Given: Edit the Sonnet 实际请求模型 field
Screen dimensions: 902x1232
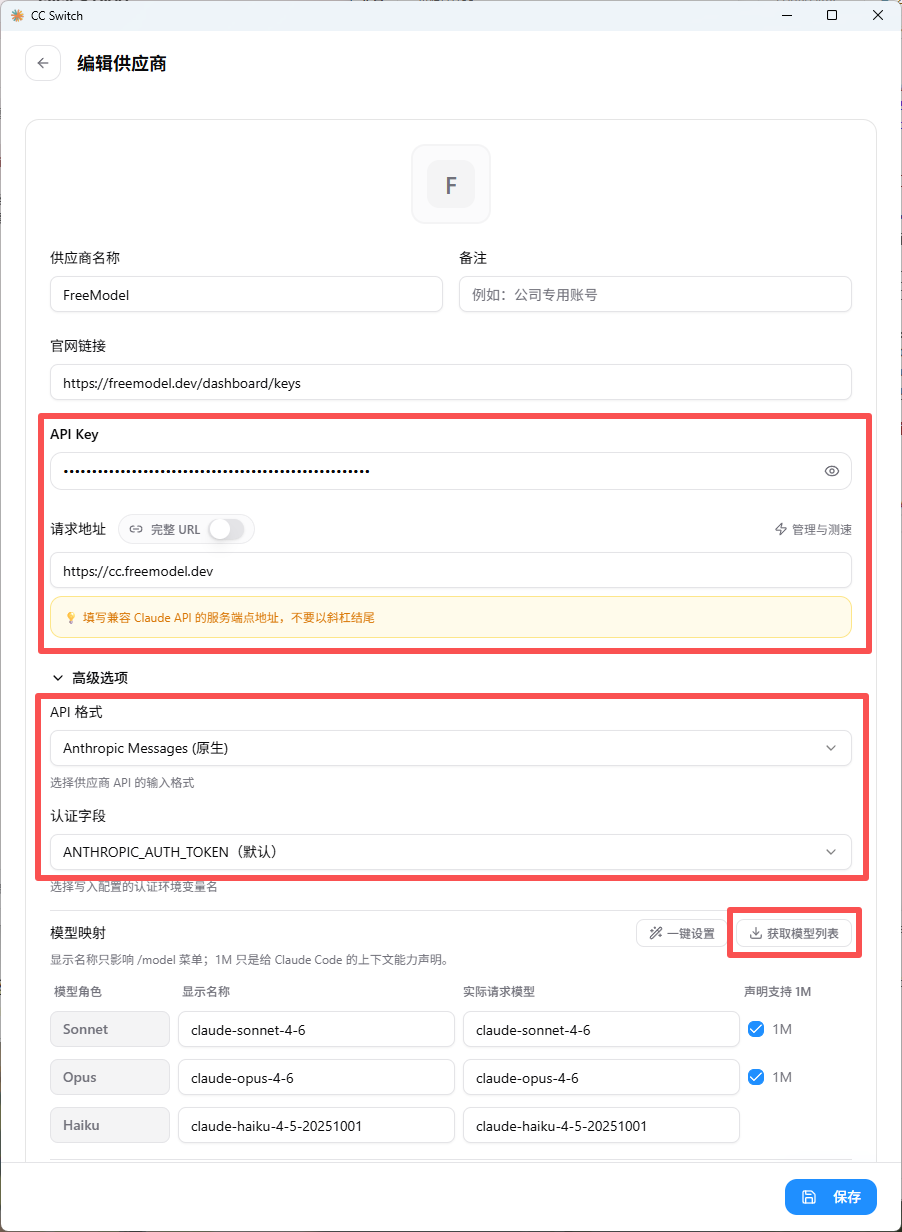Looking at the screenshot, I should [x=601, y=1029].
